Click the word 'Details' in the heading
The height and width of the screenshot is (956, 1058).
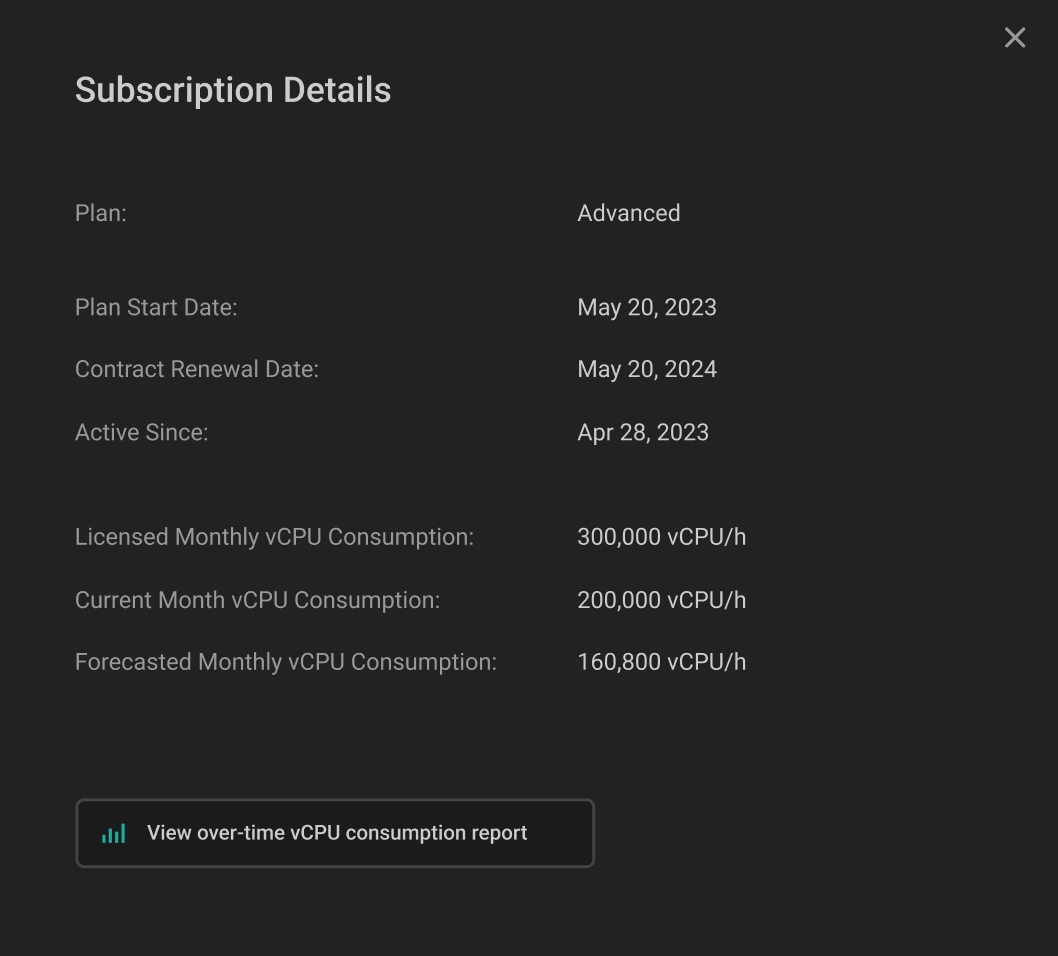[x=337, y=90]
